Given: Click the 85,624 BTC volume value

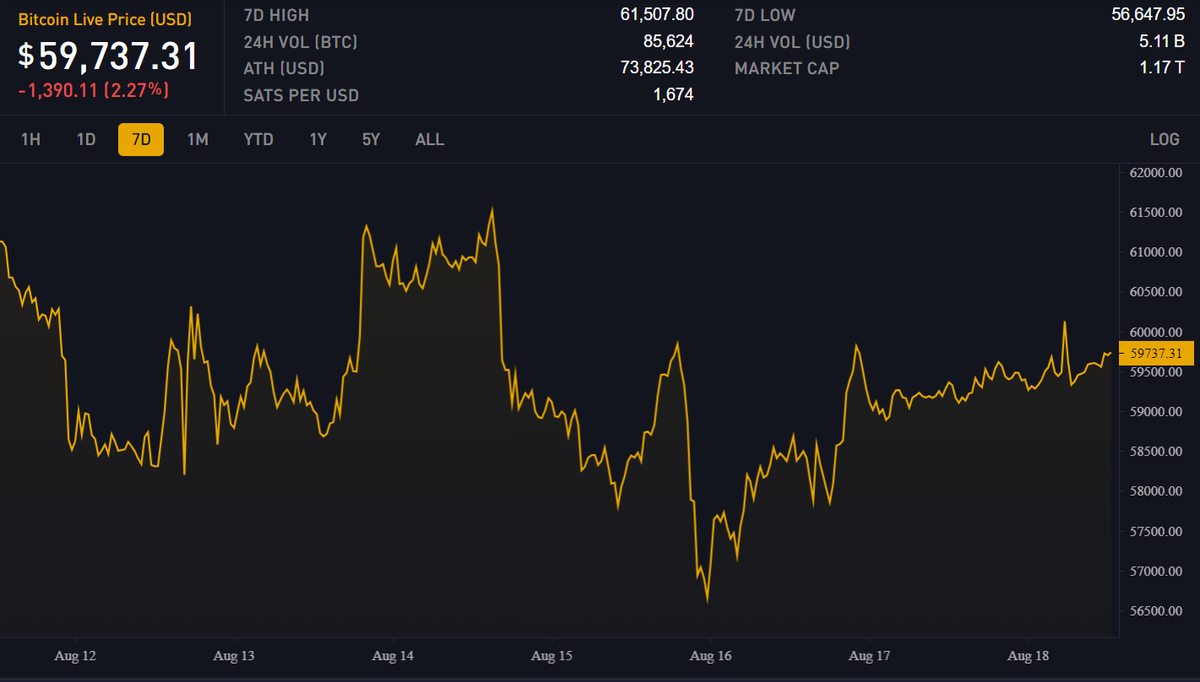Looking at the screenshot, I should coord(668,42).
